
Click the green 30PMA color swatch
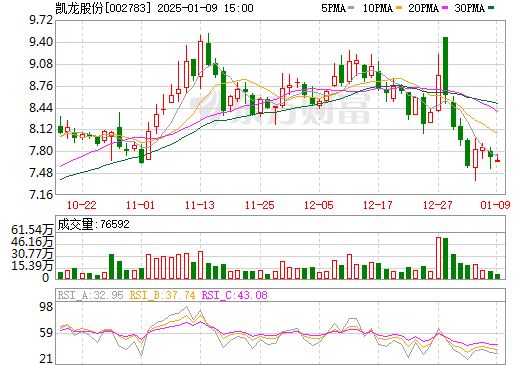pos(491,8)
